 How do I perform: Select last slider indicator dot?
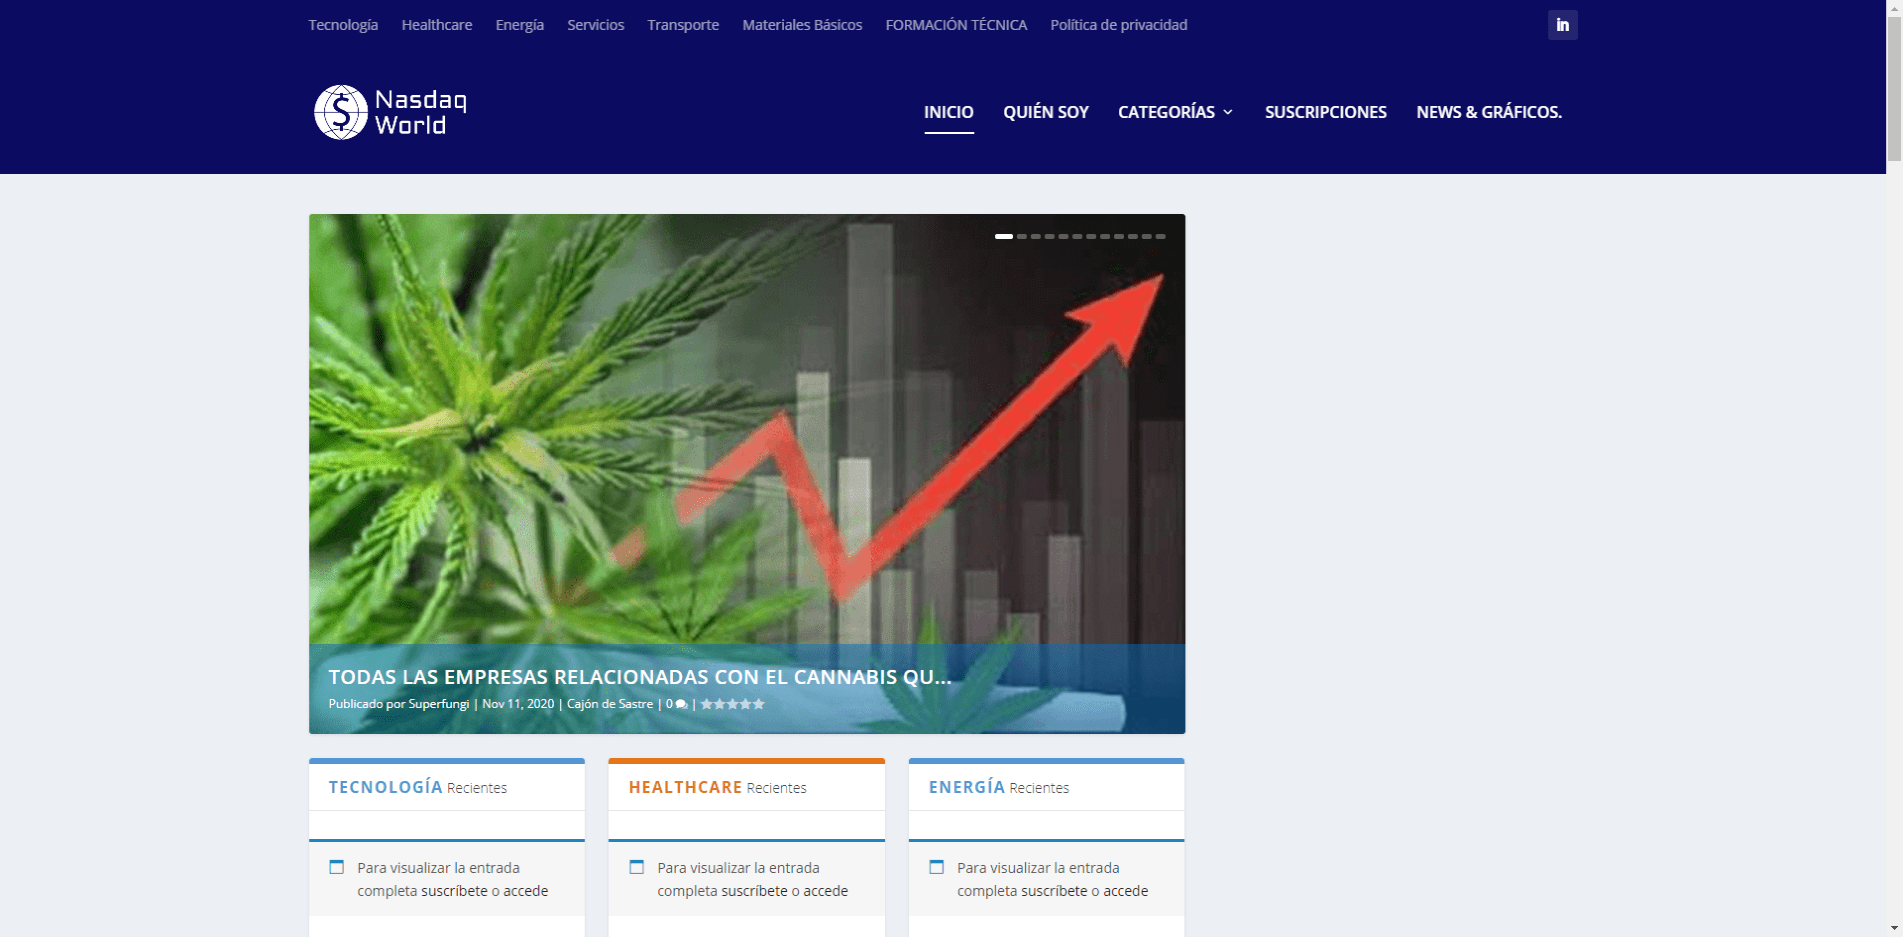[x=1161, y=236]
